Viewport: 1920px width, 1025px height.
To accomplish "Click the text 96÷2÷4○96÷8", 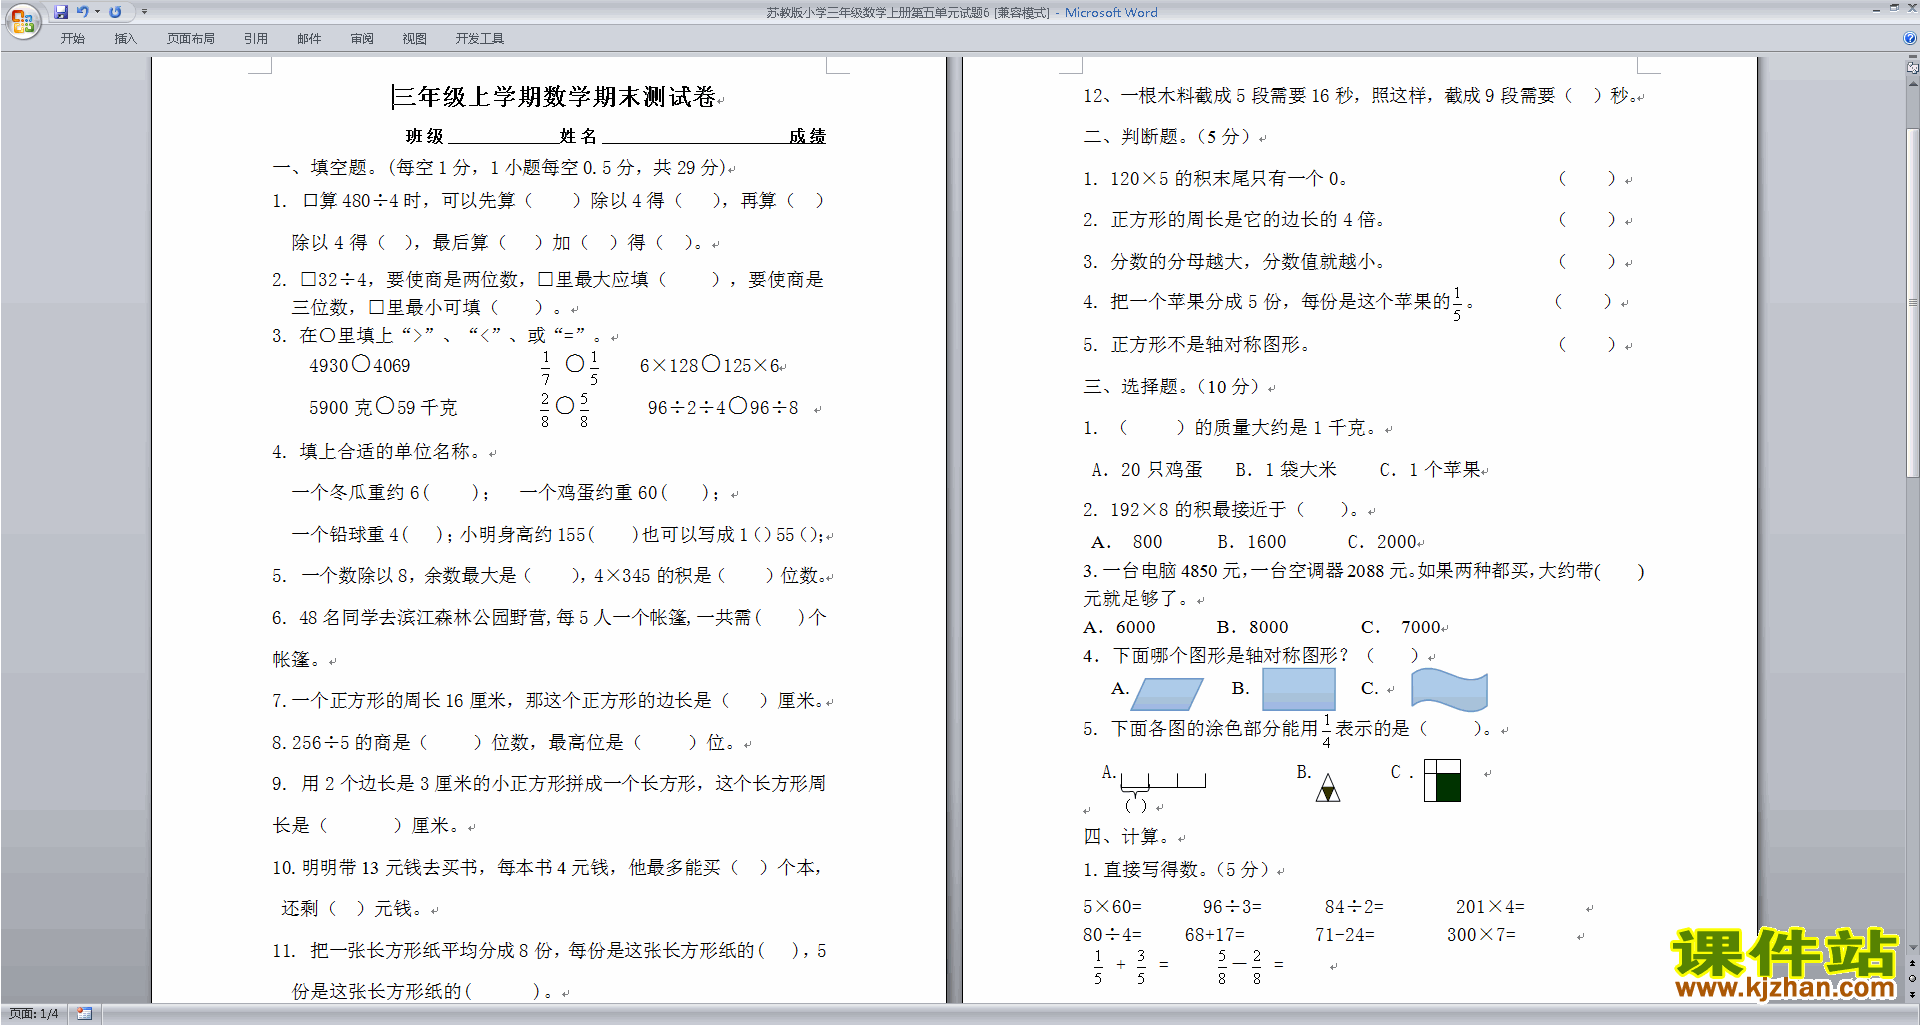I will point(723,408).
